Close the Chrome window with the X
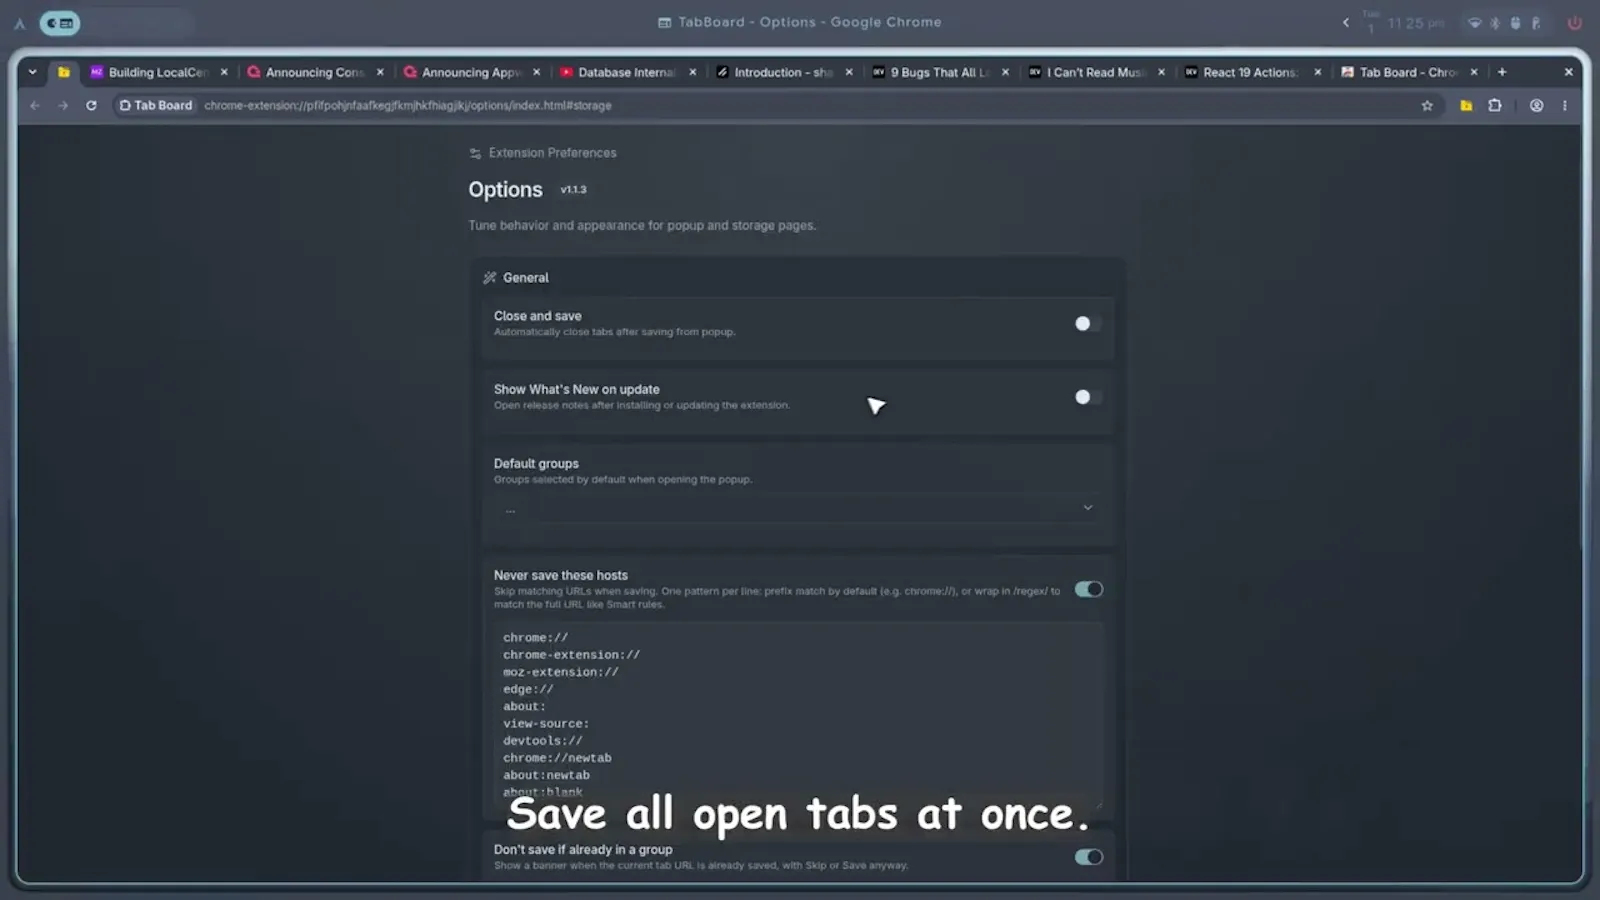Screen dimensions: 1600x900 [1568, 72]
